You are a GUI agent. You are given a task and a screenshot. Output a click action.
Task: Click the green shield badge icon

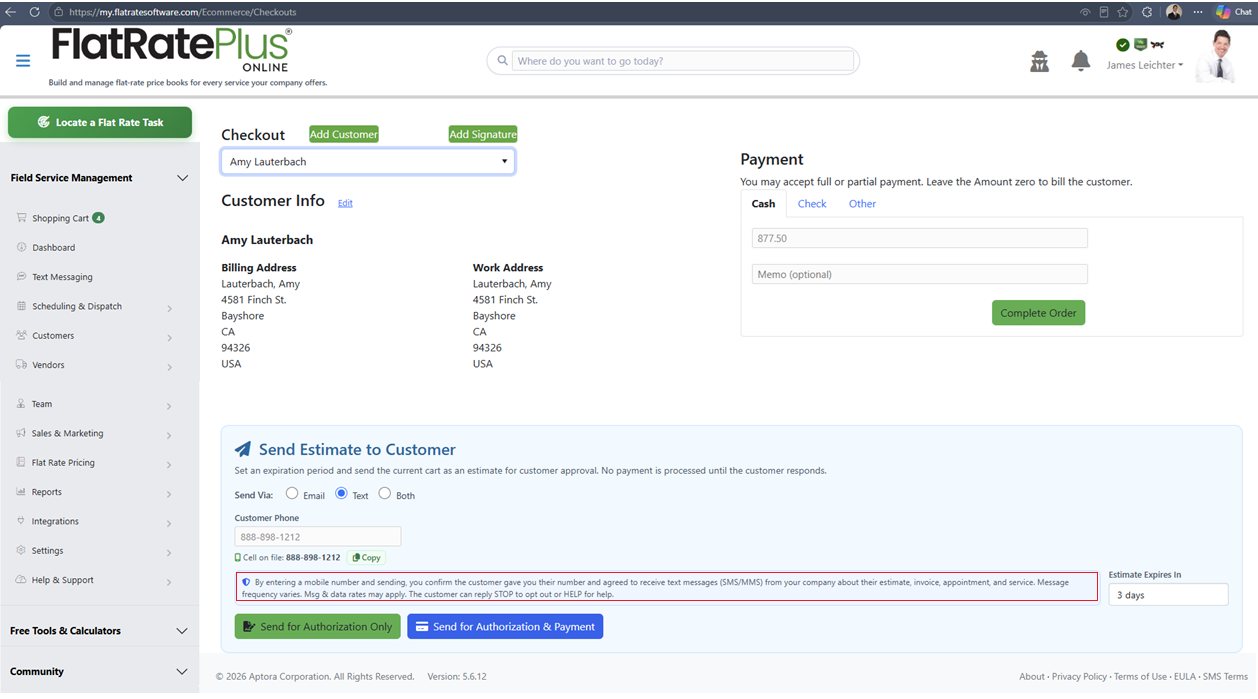point(1140,45)
